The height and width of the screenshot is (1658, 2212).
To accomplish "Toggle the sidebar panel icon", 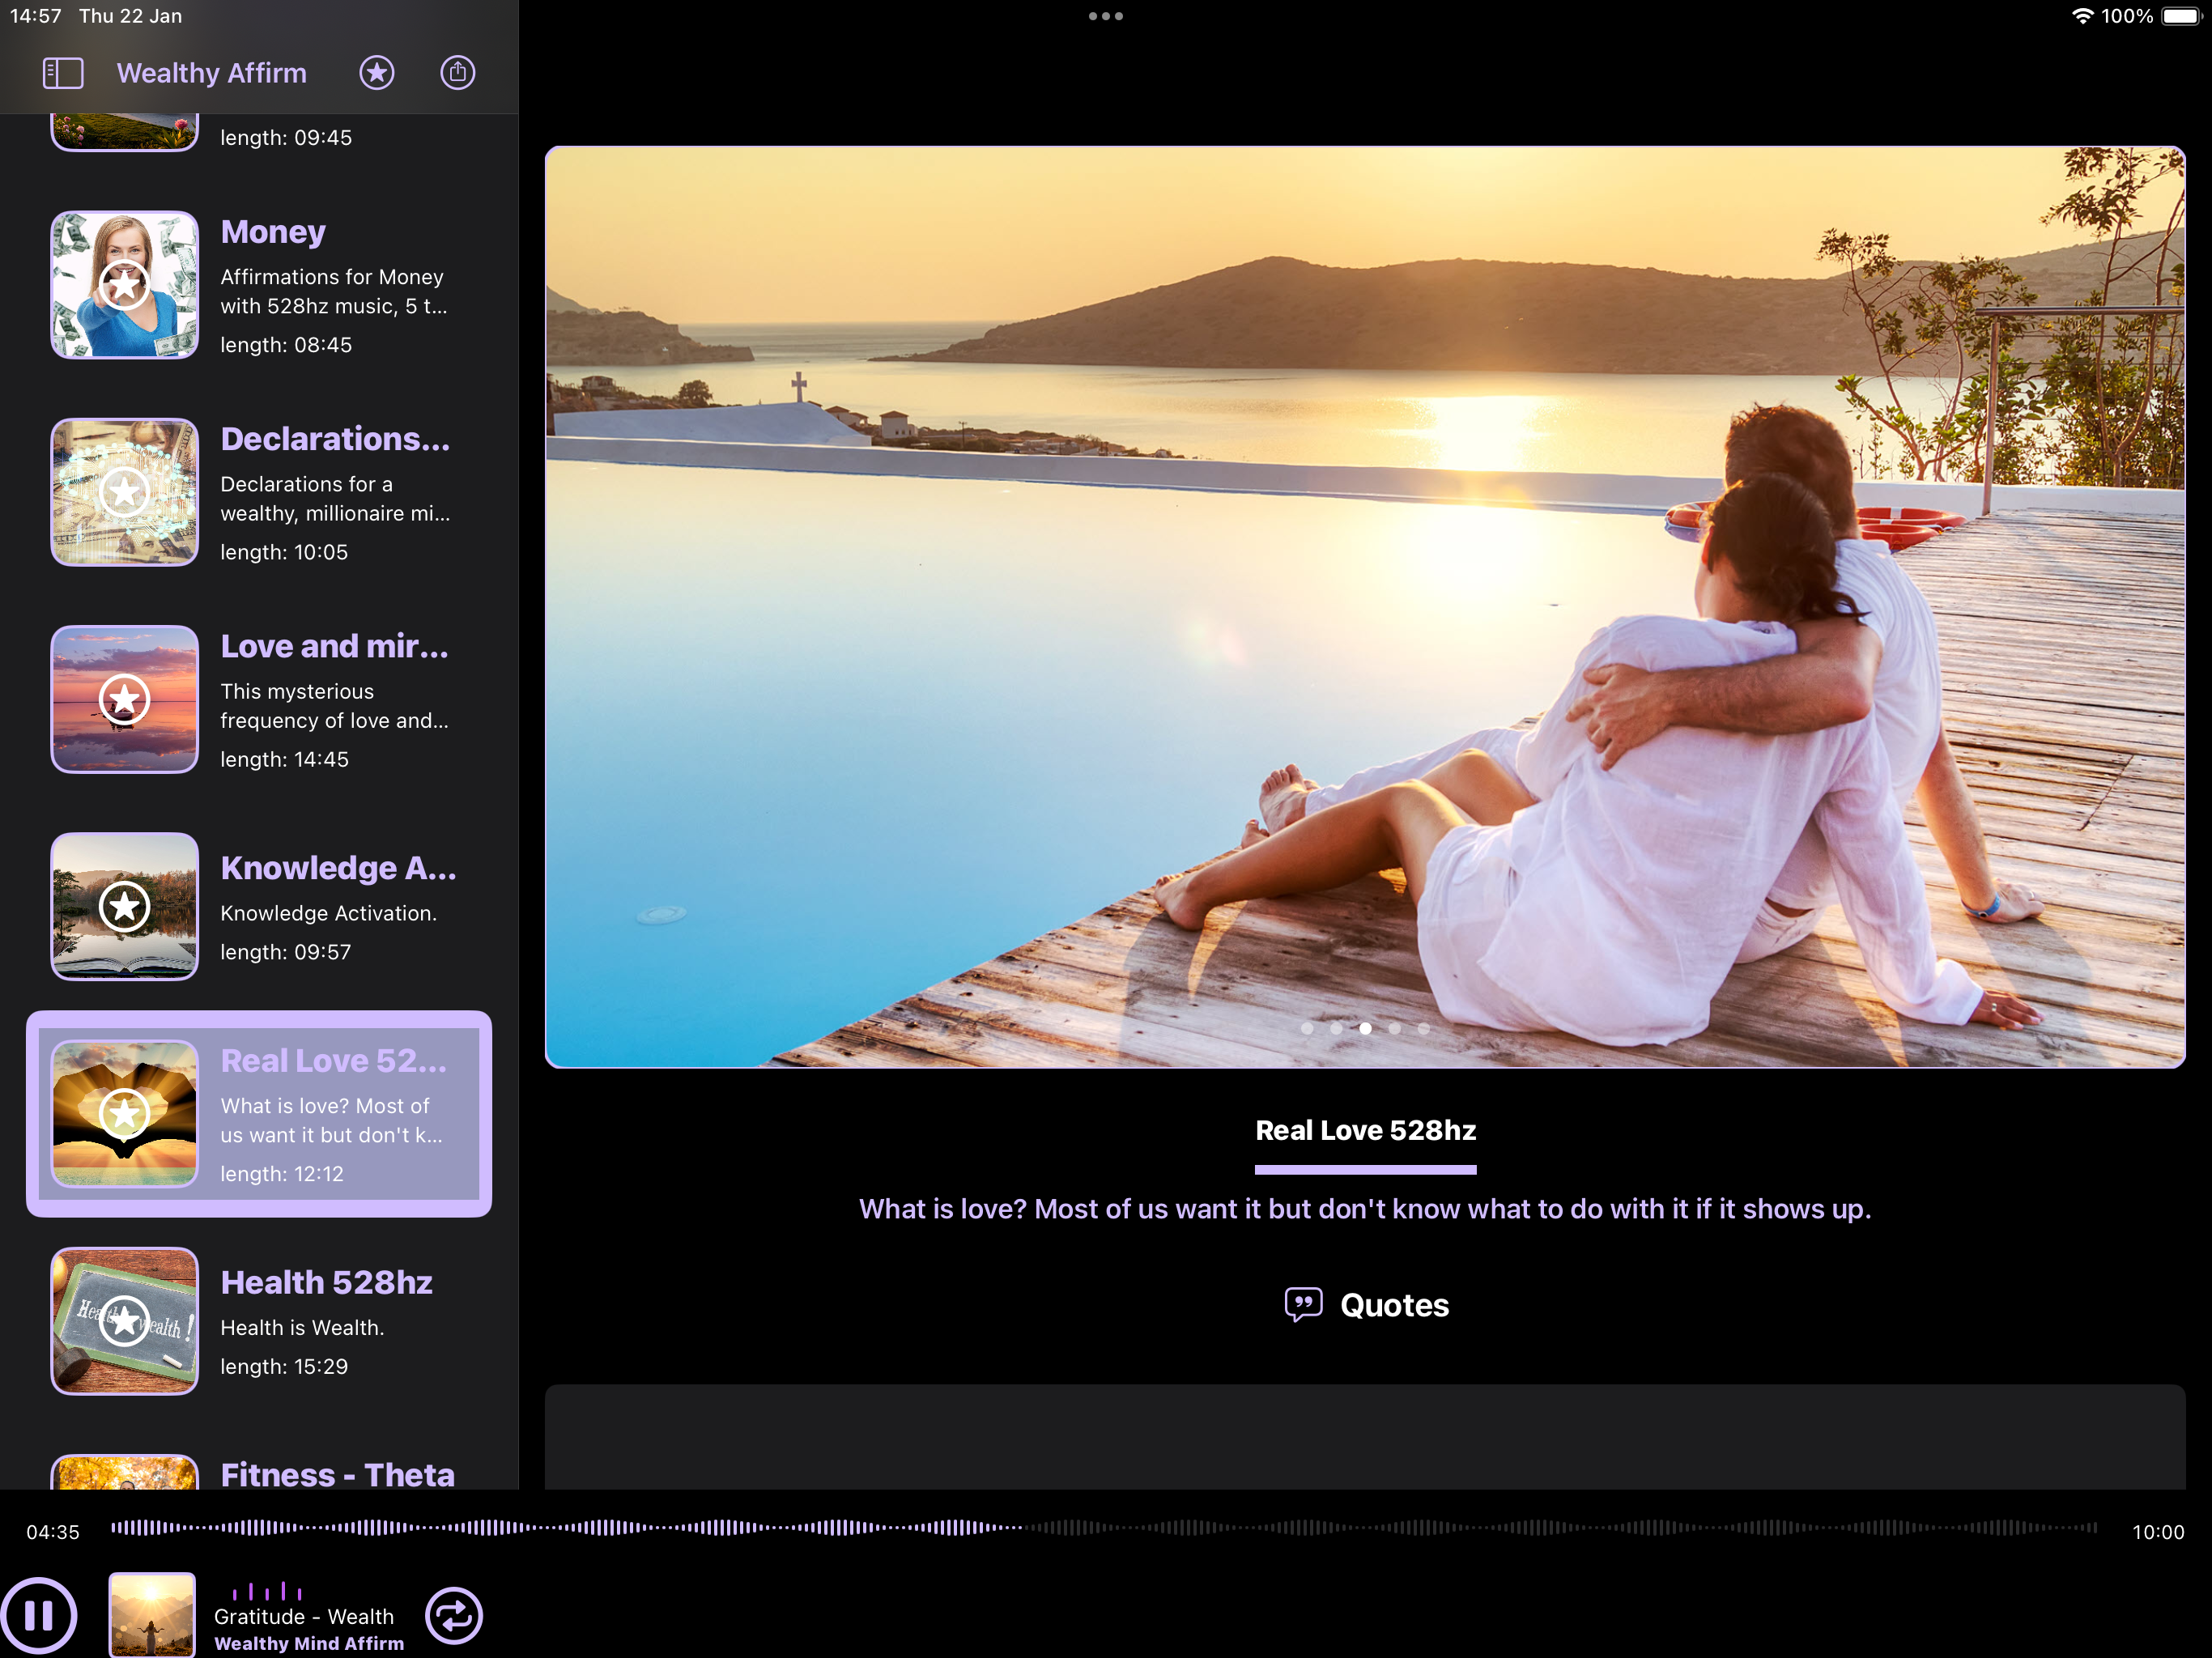I will click(63, 73).
